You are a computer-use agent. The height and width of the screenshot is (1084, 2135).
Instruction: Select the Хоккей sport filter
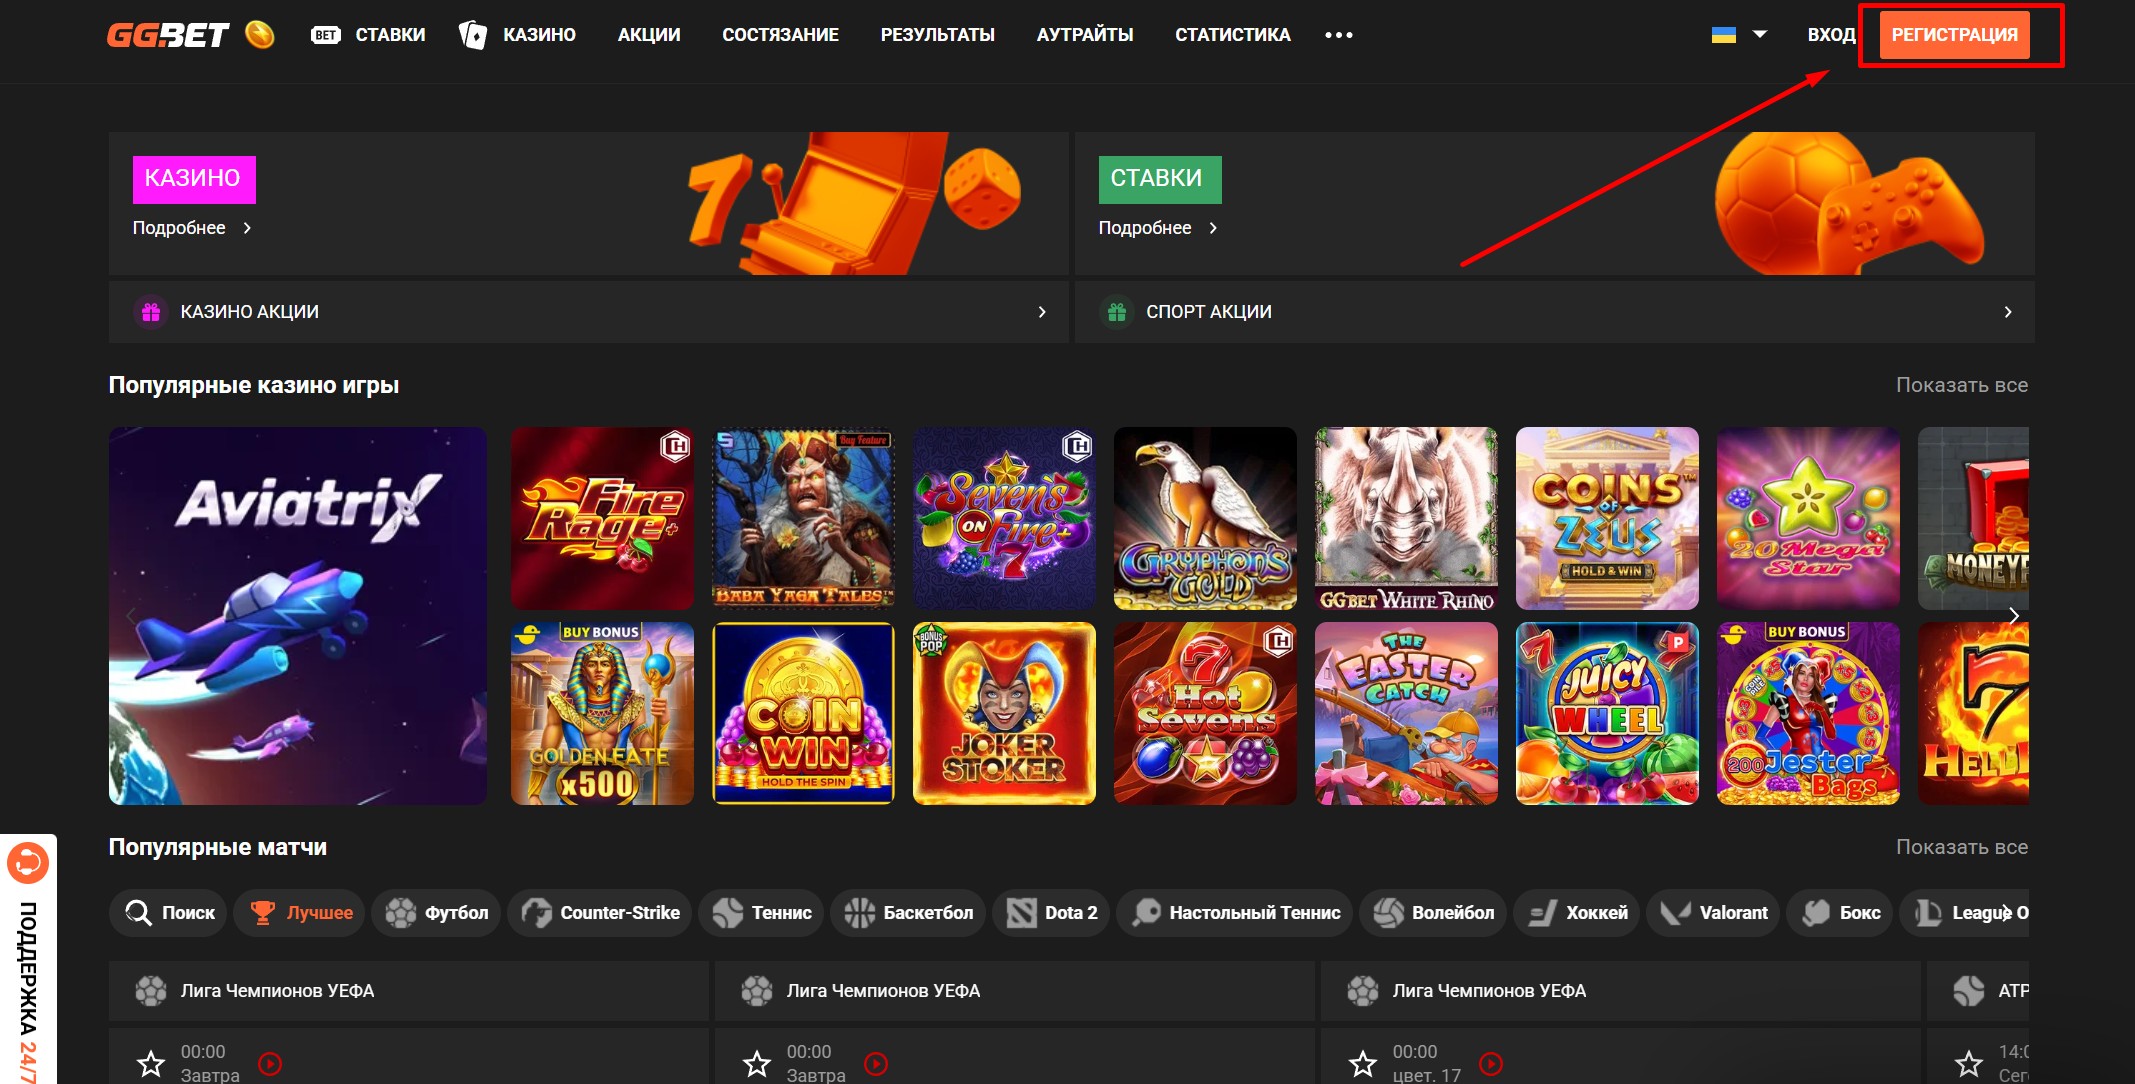1577,913
